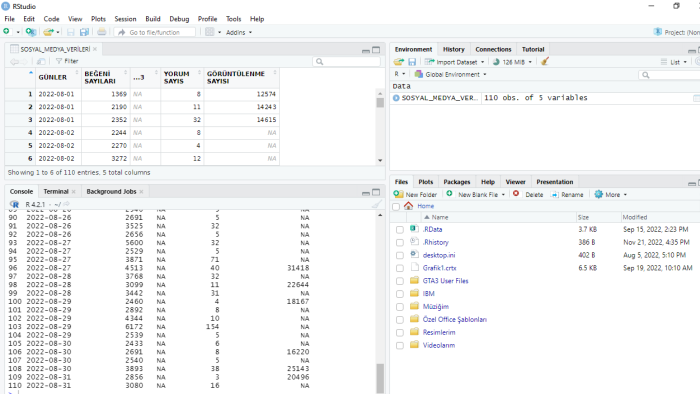The image size is (700, 394).
Task: Tick the desktop.ini checkbox
Action: pos(400,255)
